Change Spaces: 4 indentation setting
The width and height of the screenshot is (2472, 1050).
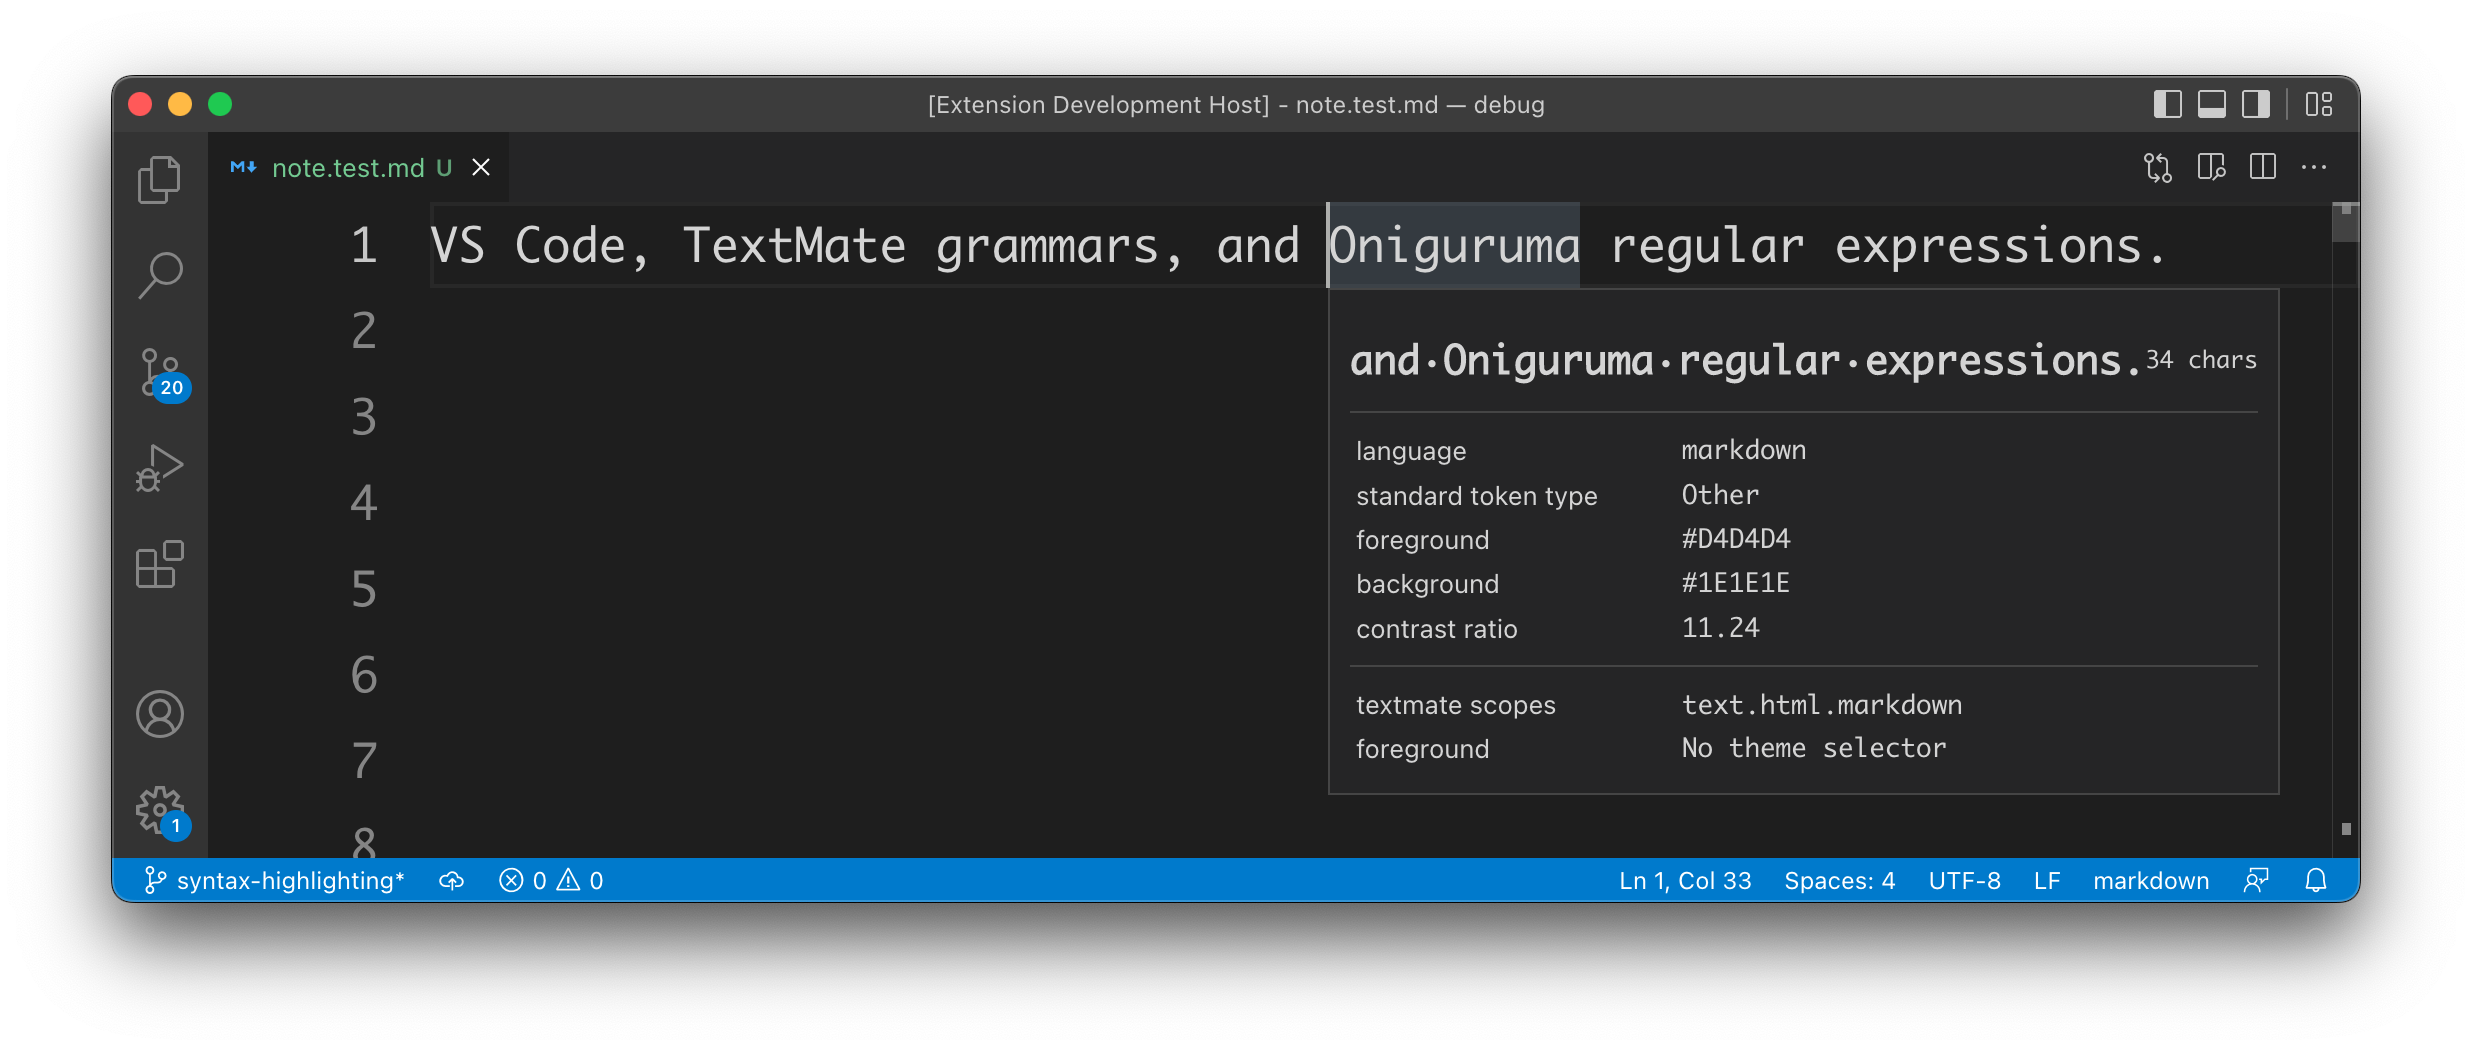pos(1840,880)
